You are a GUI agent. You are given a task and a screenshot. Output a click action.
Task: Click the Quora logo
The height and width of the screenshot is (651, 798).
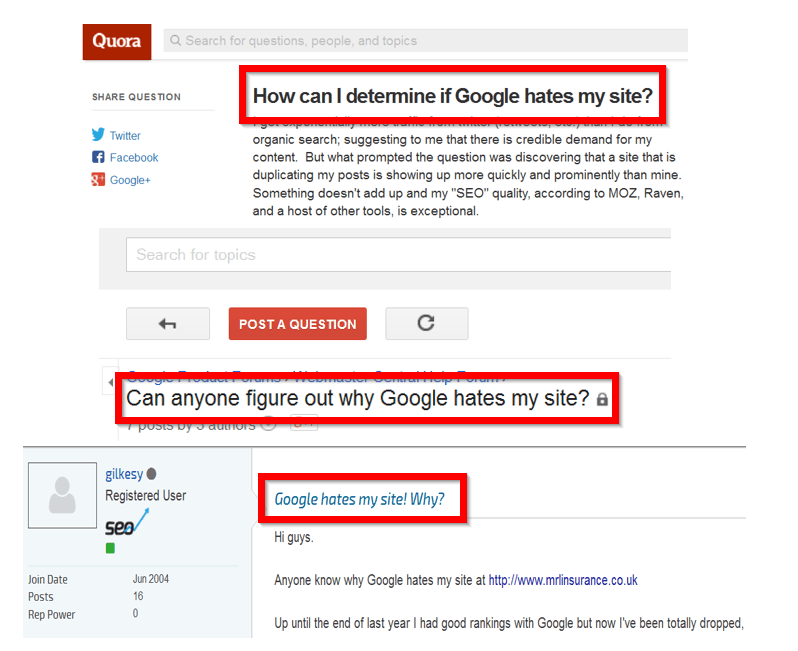click(116, 41)
